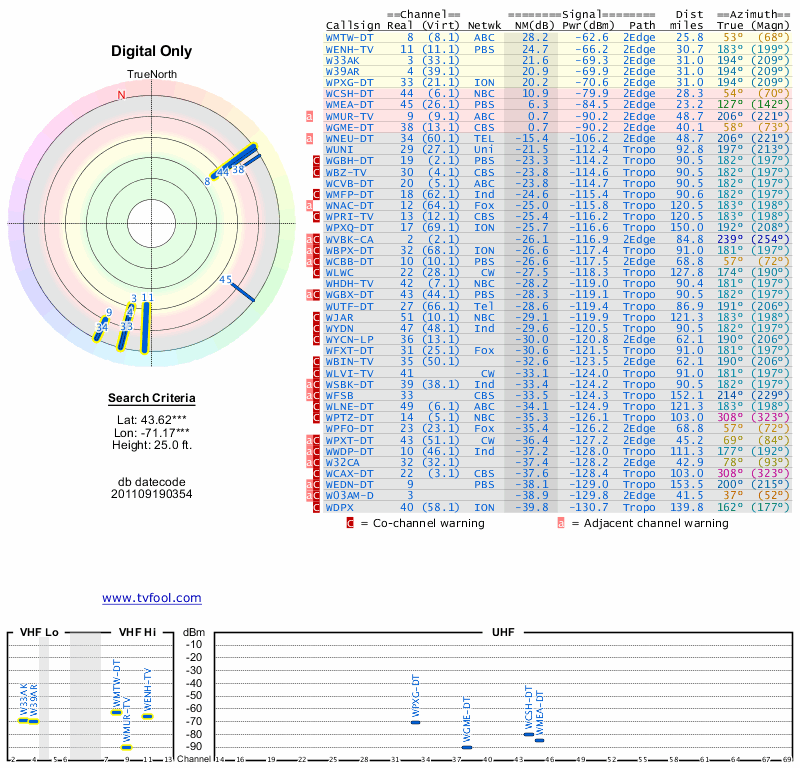Image resolution: width=800 pixels, height=768 pixels.
Task: Click the co-channel warning icon beside WDPX
Action: 317,507
